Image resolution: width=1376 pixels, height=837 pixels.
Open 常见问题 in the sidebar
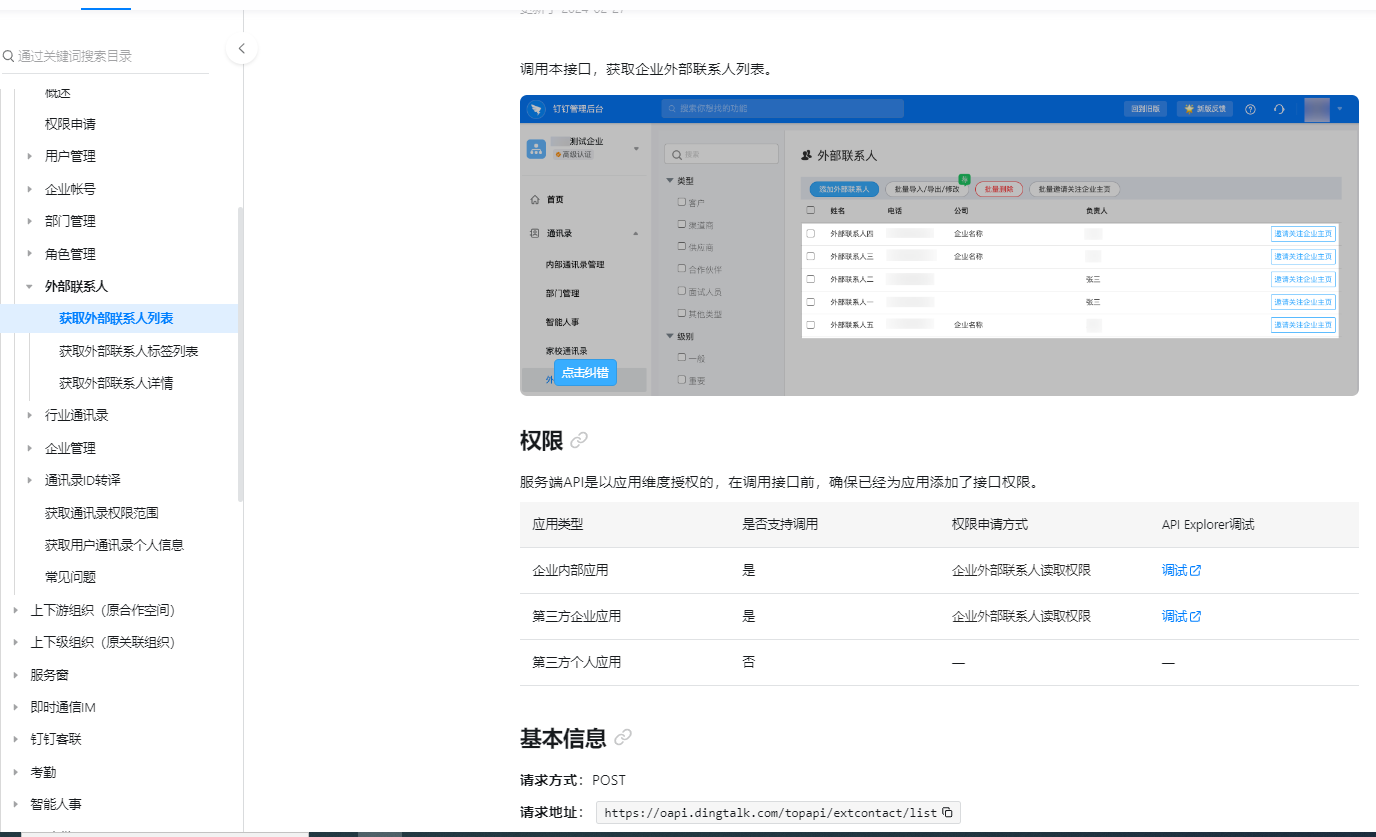pyautogui.click(x=70, y=577)
